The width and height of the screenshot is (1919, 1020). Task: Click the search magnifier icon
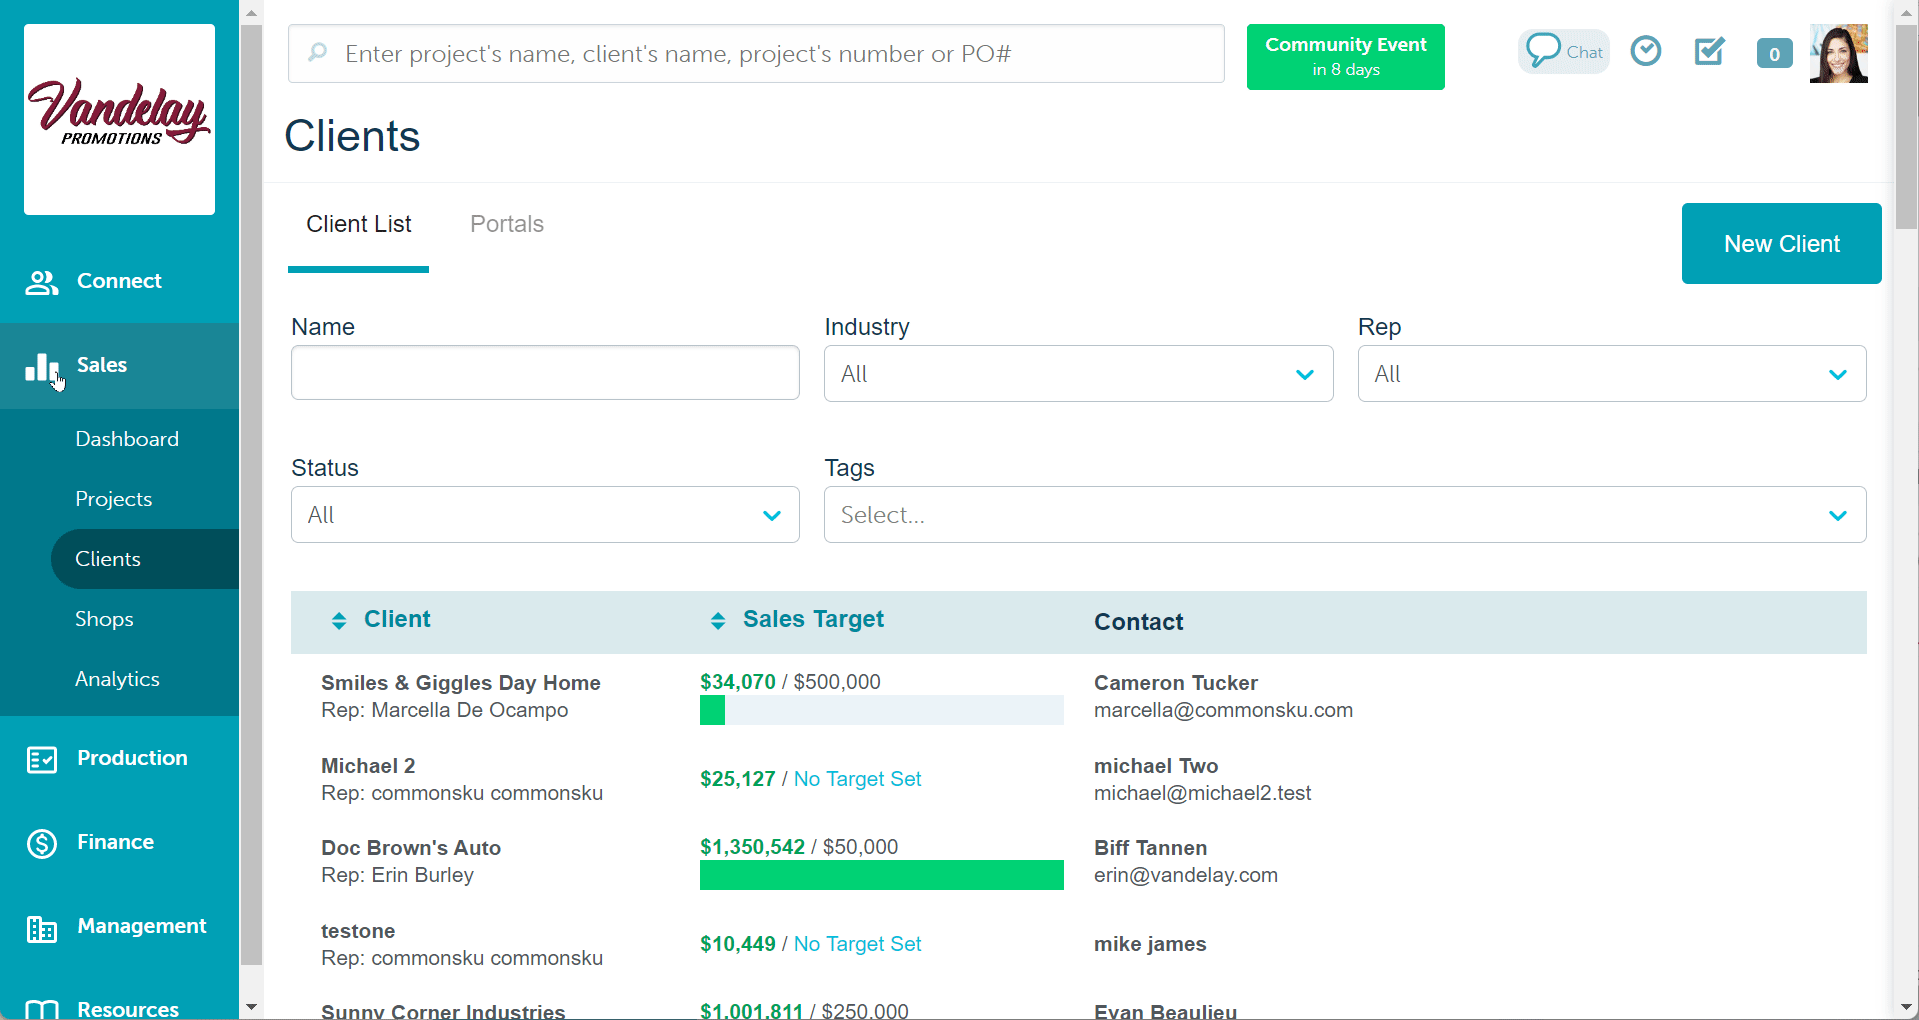click(317, 52)
